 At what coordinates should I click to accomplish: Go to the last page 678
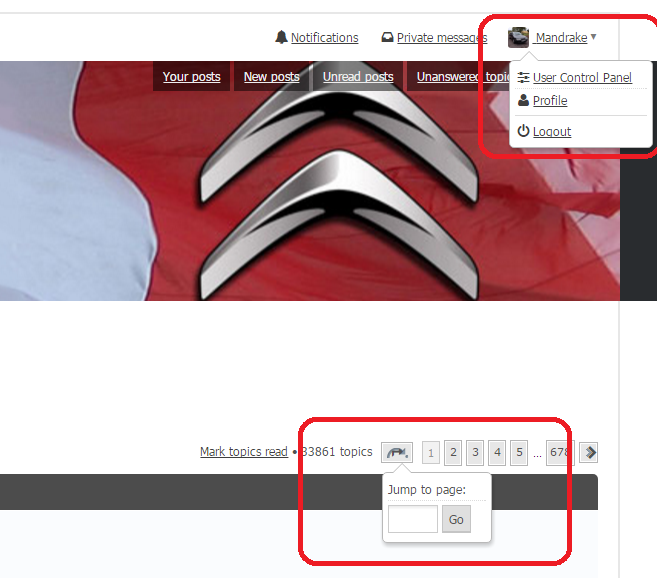tap(560, 452)
